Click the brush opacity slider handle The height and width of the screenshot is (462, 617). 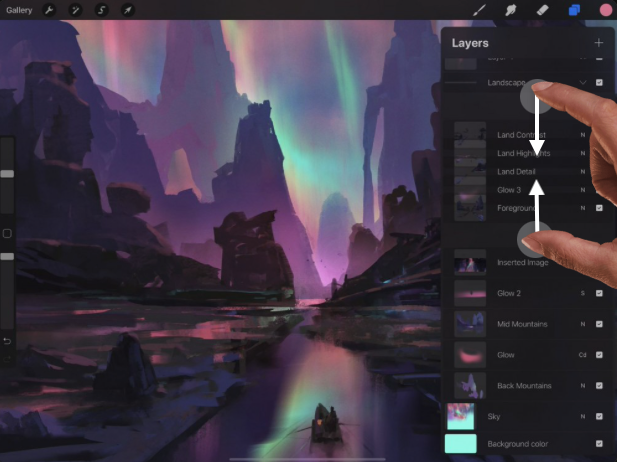[x=7, y=257]
